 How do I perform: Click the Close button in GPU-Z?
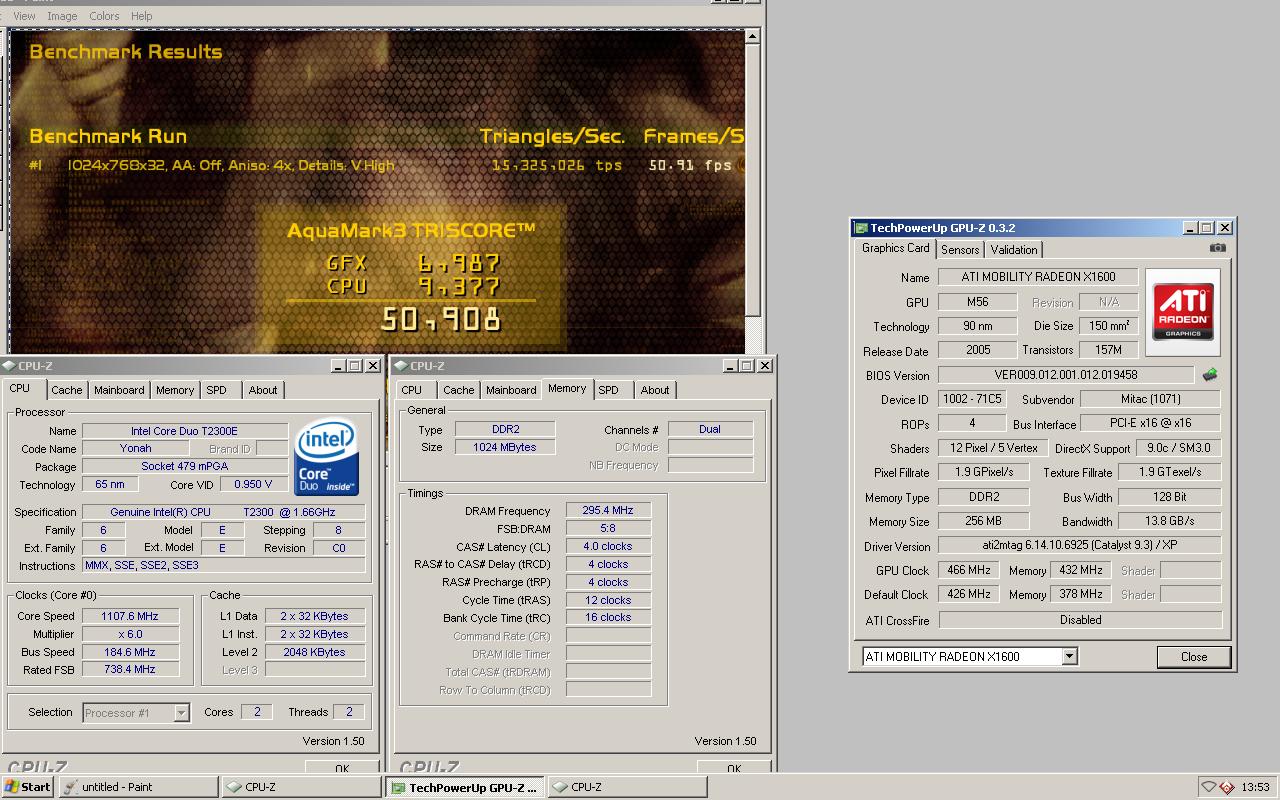point(1194,657)
